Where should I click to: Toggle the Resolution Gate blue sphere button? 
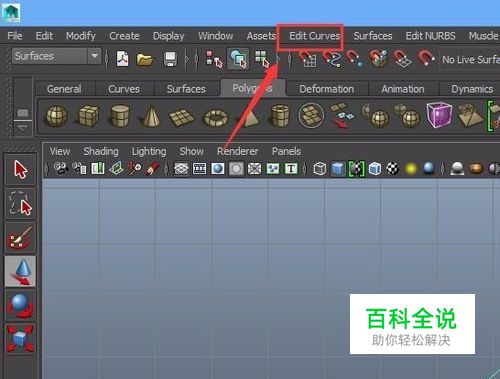click(218, 169)
